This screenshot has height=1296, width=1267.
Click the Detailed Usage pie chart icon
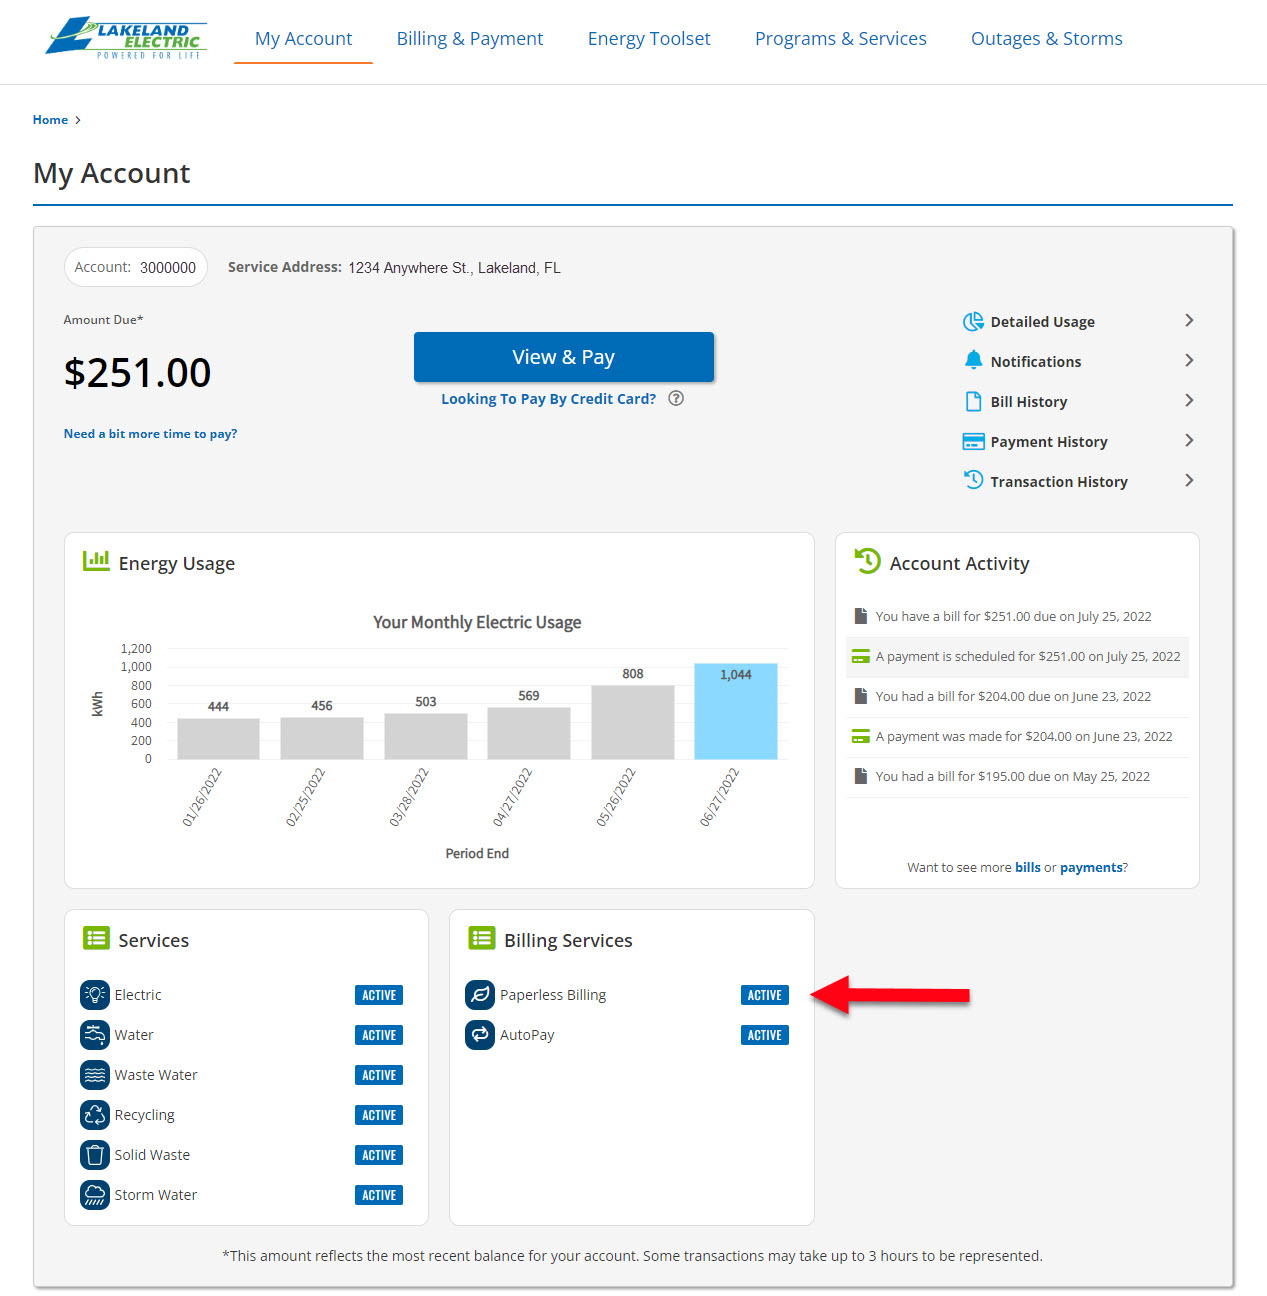click(973, 322)
